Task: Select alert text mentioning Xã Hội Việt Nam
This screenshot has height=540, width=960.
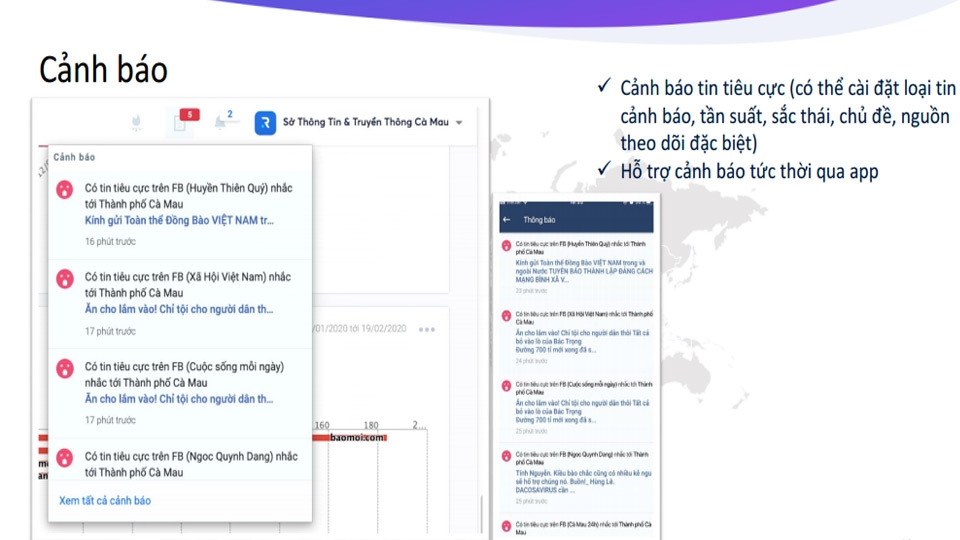Action: (x=188, y=285)
